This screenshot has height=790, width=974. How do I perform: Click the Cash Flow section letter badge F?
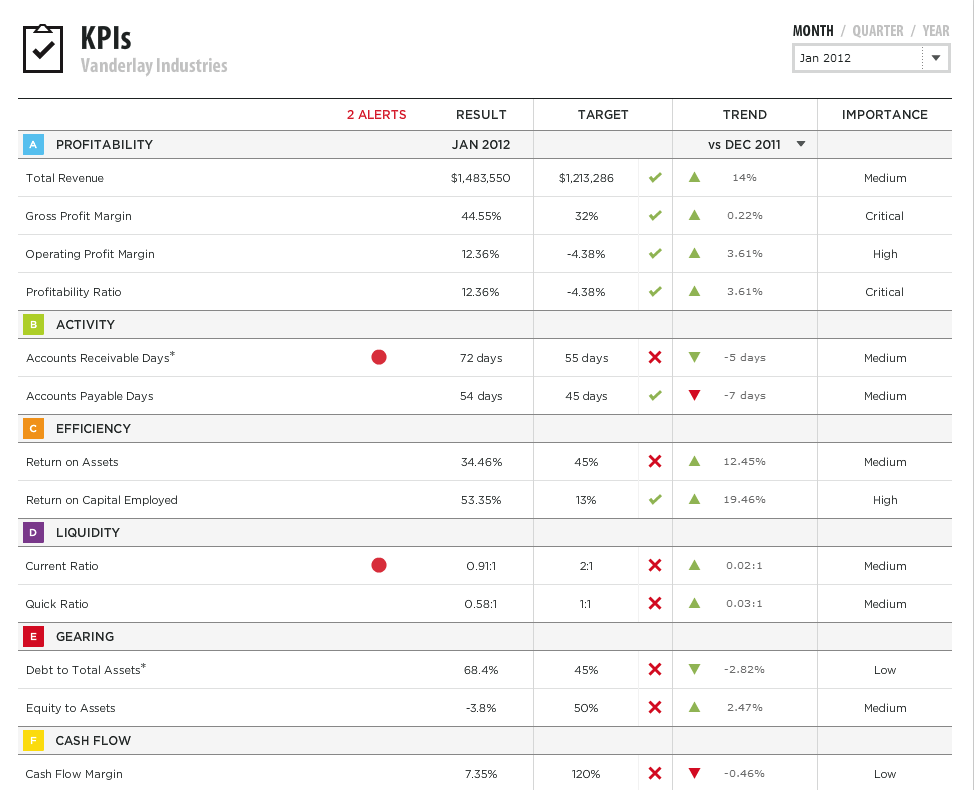pyautogui.click(x=33, y=740)
